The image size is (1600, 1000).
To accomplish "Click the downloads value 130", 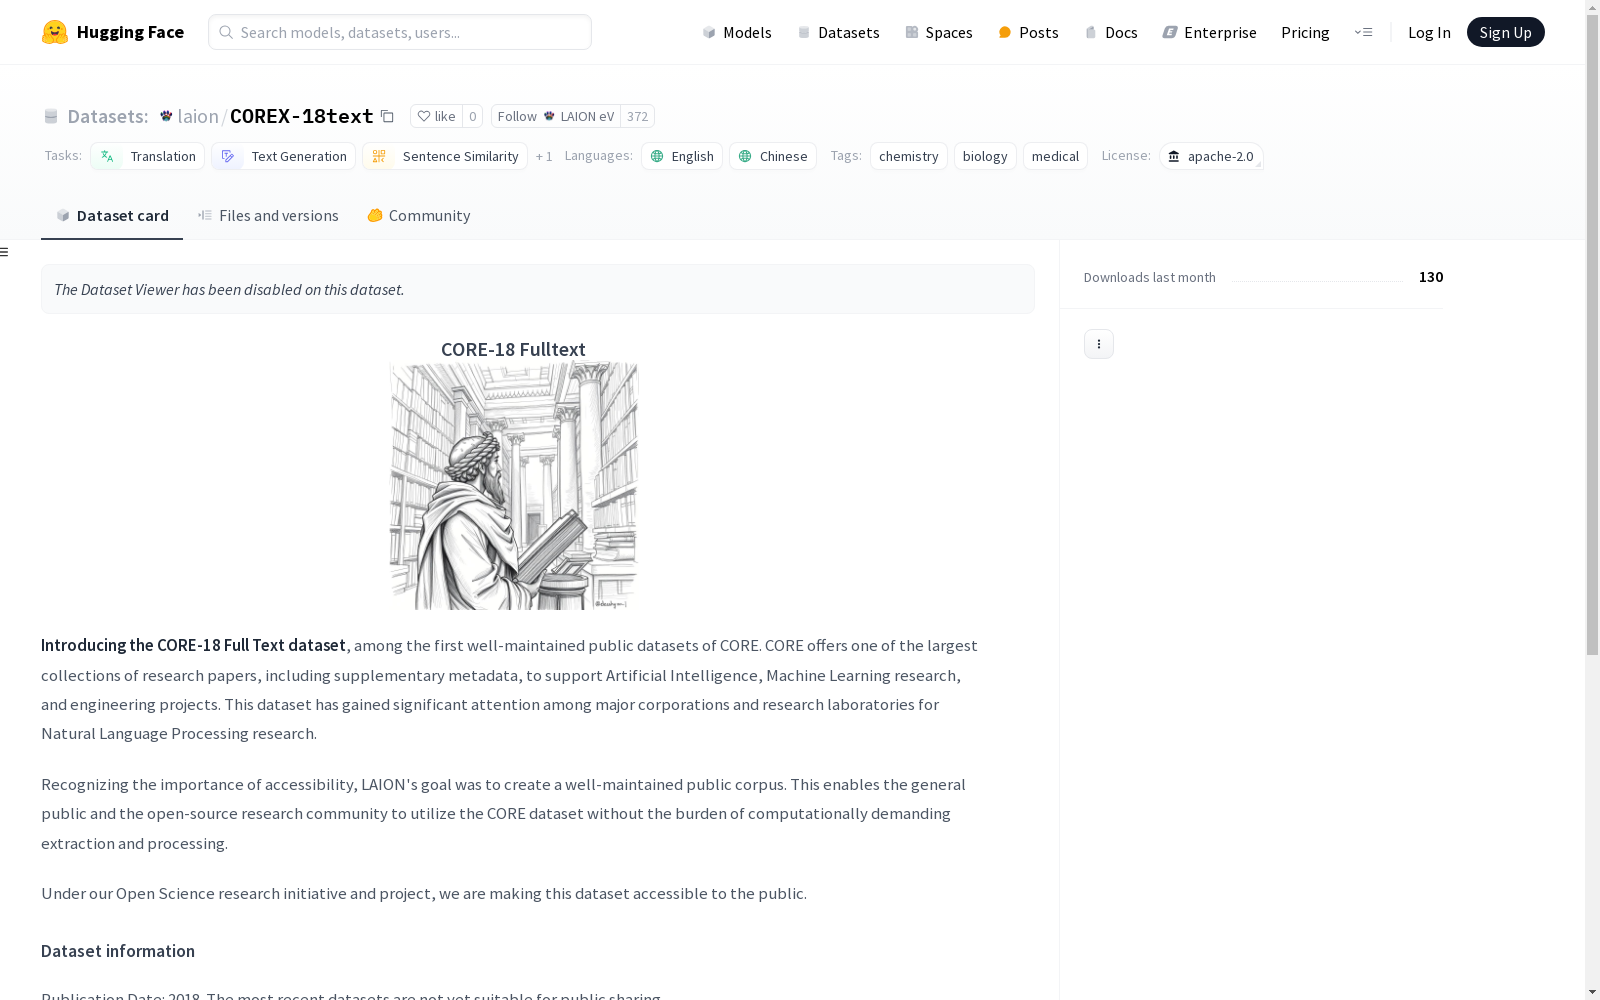I will [1431, 277].
